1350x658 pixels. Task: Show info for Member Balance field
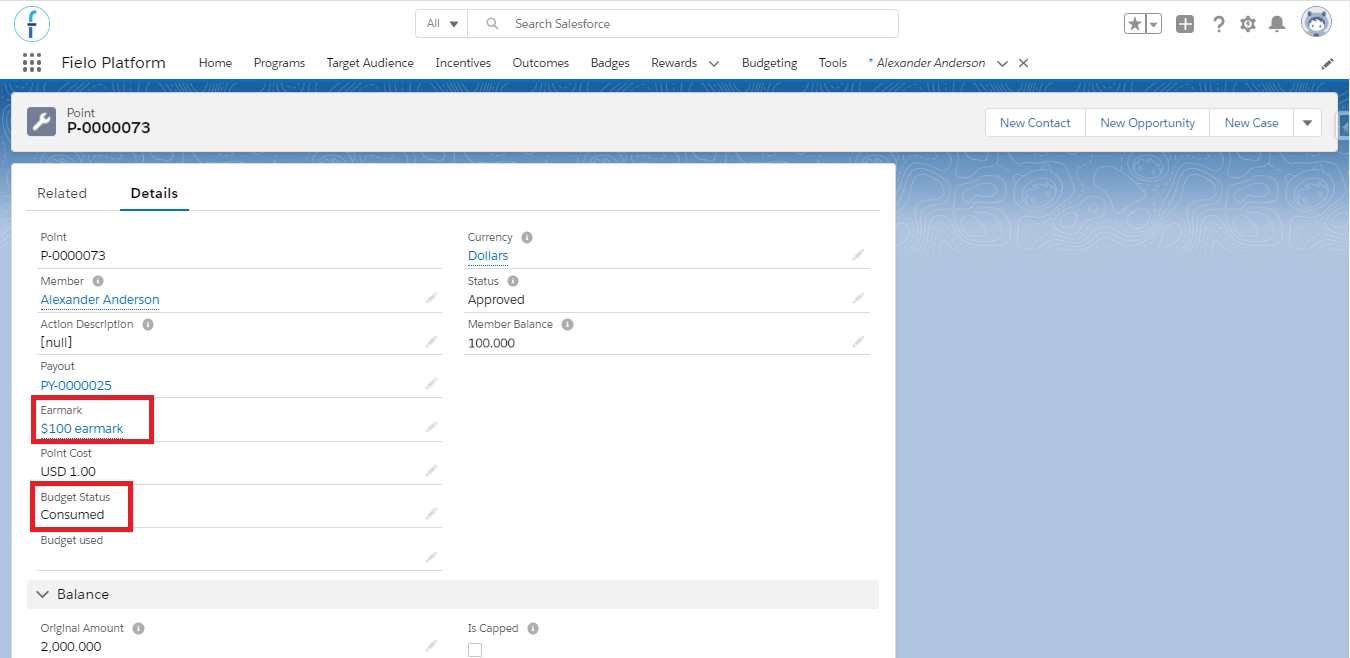(x=567, y=325)
